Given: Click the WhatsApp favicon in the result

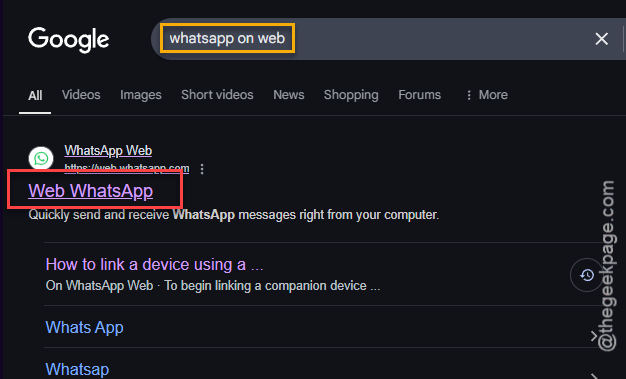Looking at the screenshot, I should 41,159.
